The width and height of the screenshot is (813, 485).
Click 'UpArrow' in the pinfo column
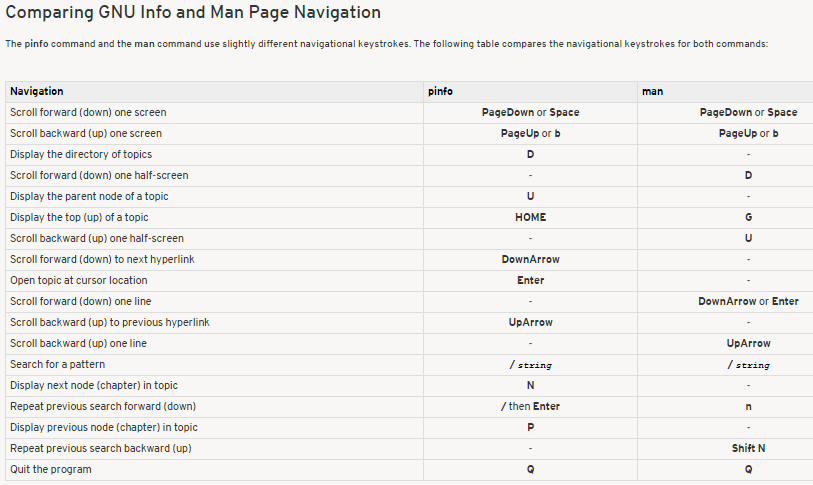(x=530, y=322)
